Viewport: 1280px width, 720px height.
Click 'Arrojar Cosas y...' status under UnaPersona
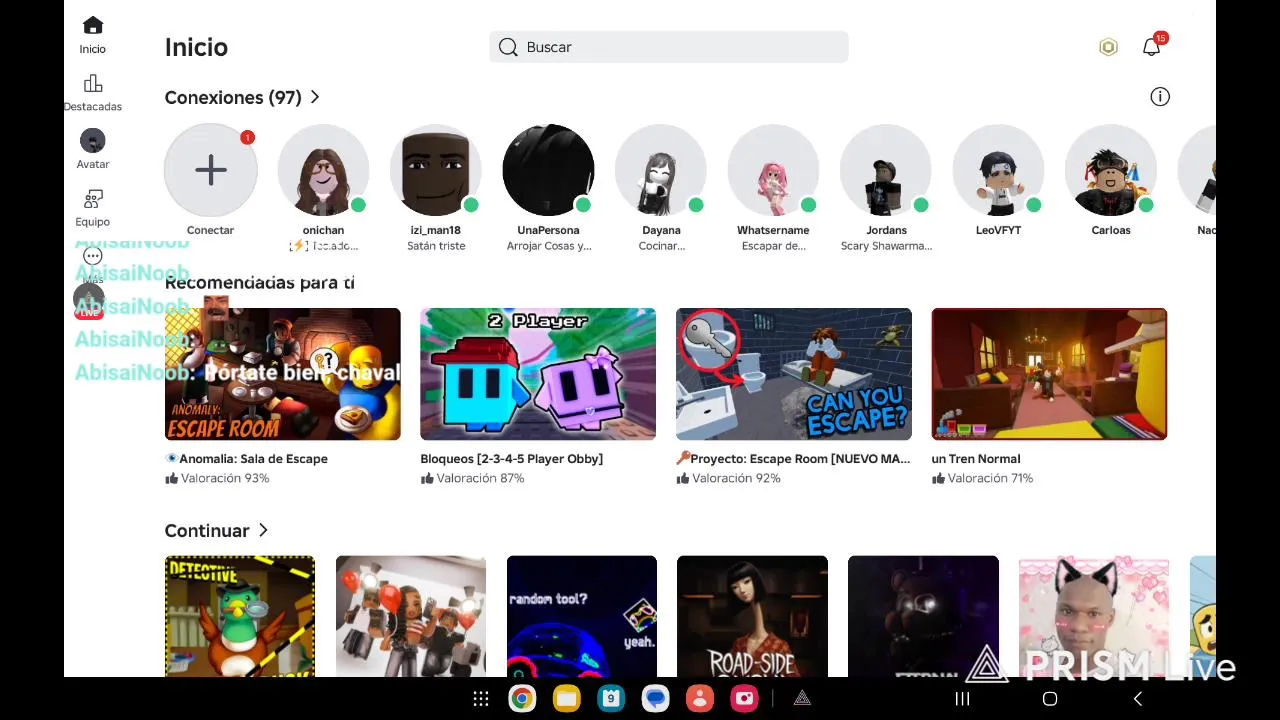coord(549,246)
